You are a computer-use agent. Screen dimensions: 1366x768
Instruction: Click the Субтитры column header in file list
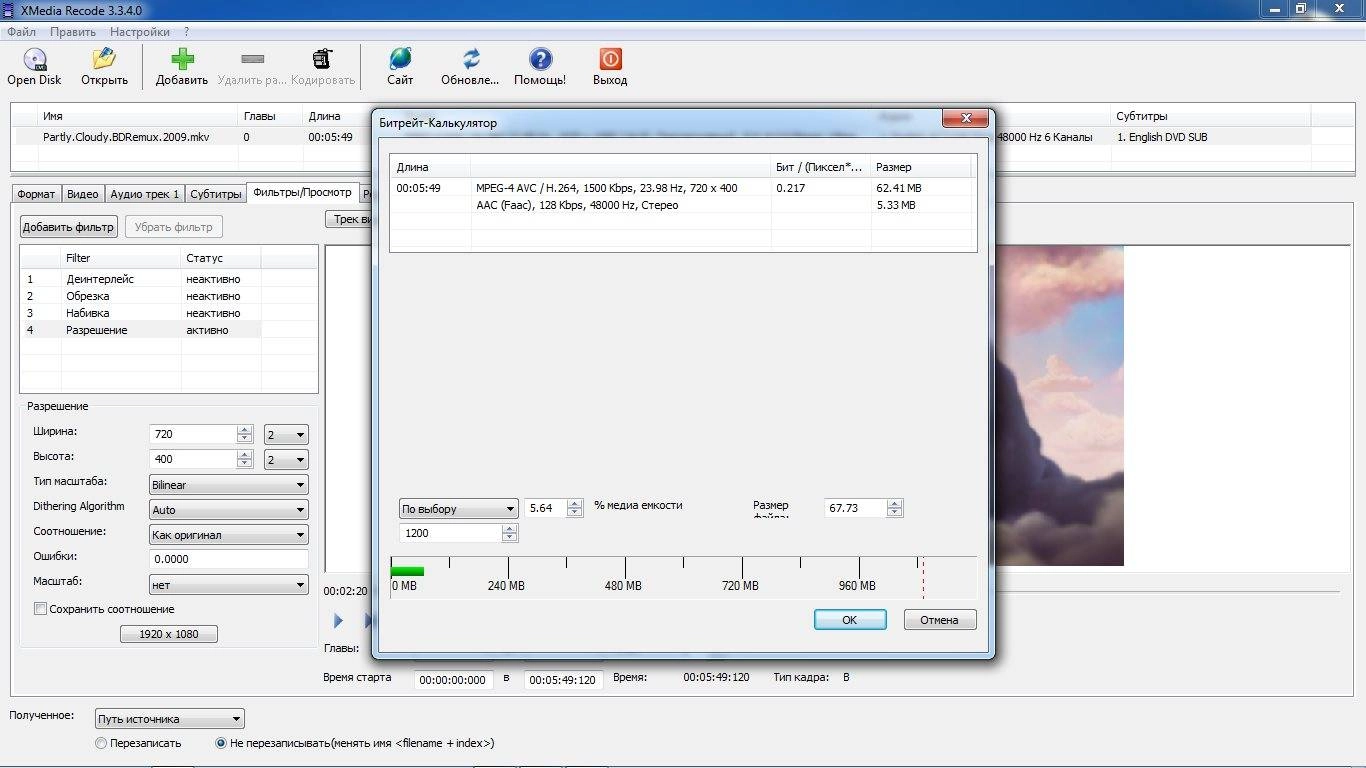[1212, 116]
